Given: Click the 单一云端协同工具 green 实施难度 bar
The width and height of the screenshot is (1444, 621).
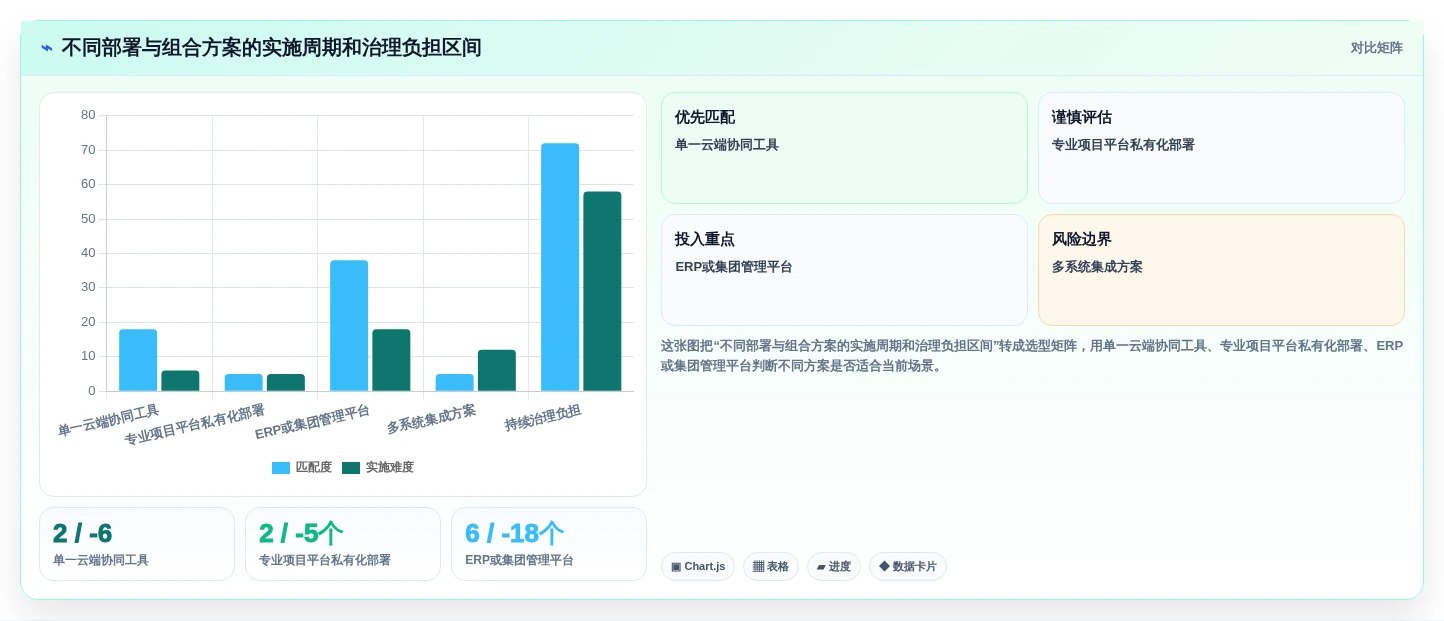Looking at the screenshot, I should point(180,381).
